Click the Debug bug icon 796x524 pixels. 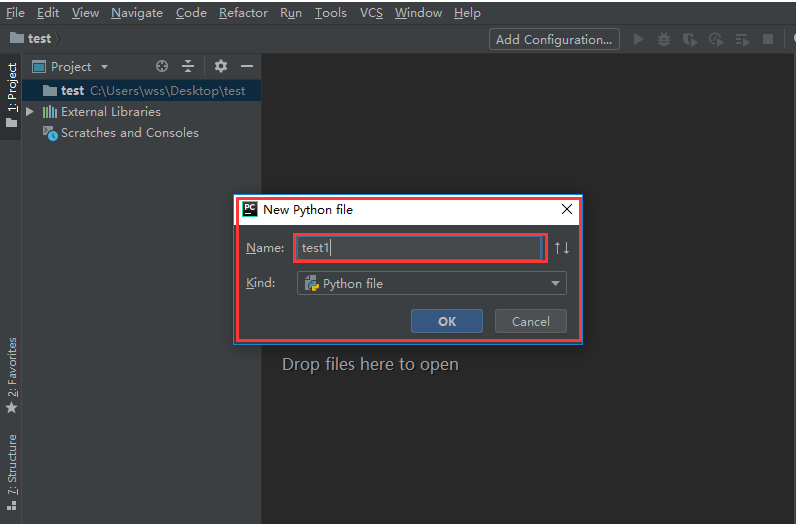[x=664, y=39]
